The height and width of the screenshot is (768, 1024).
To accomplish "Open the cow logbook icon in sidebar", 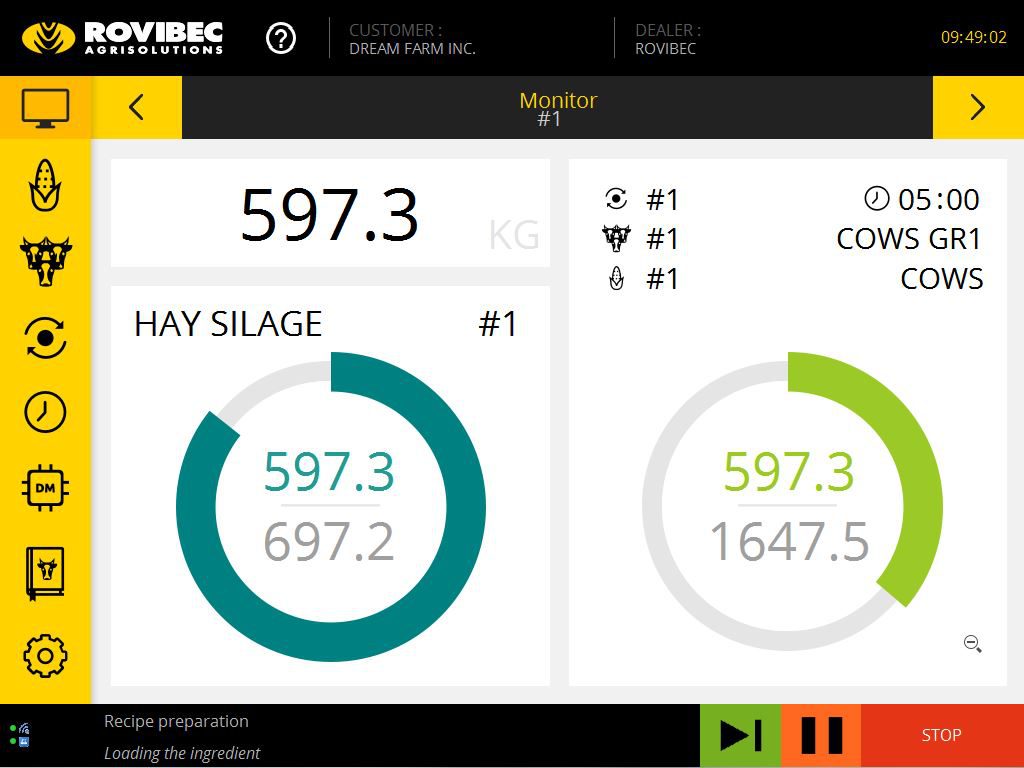I will click(x=45, y=573).
